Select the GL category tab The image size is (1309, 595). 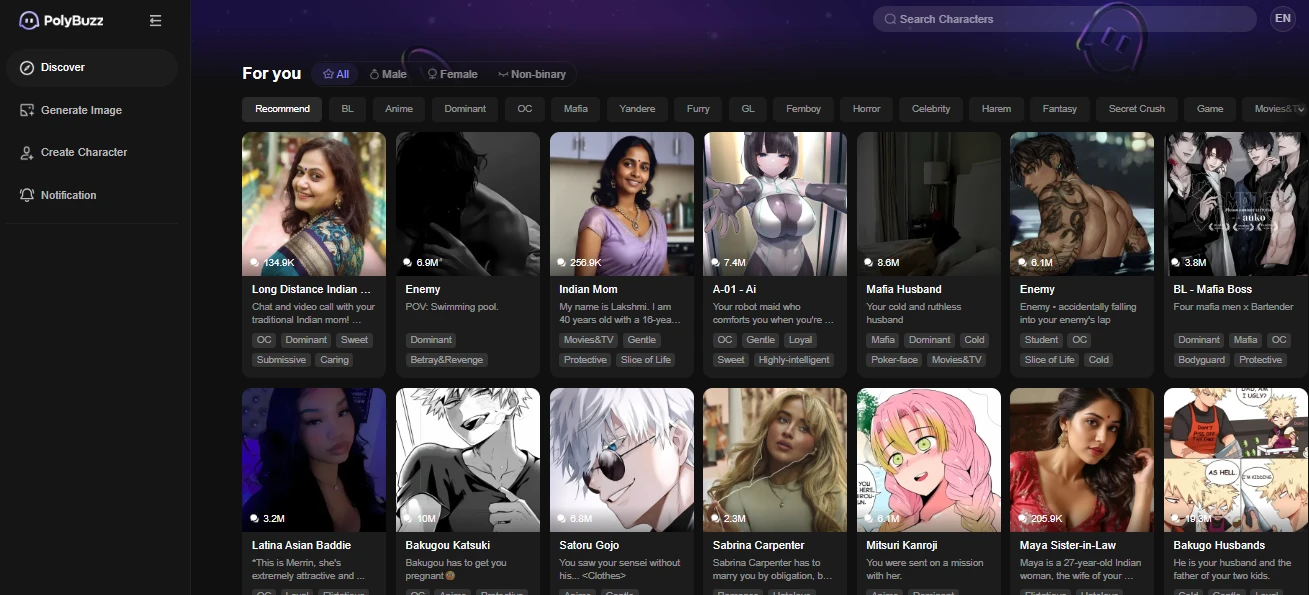(748, 109)
